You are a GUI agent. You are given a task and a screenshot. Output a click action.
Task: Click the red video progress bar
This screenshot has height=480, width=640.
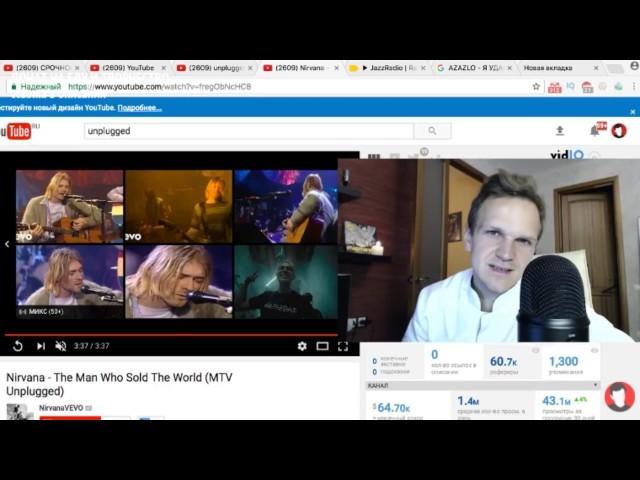pyautogui.click(x=171, y=335)
